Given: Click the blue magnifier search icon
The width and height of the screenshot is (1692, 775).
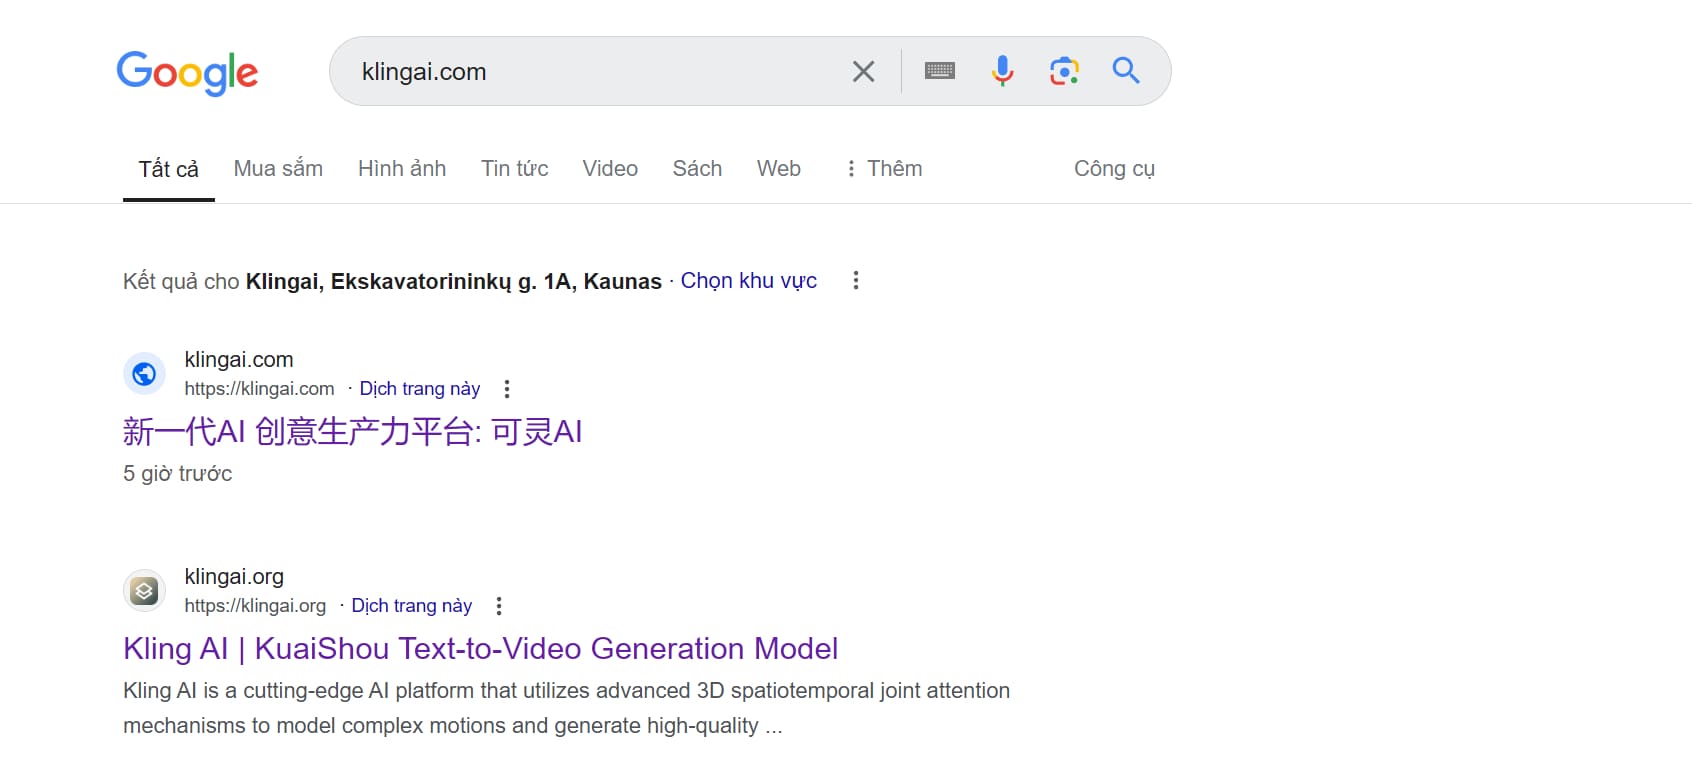Looking at the screenshot, I should [x=1126, y=70].
